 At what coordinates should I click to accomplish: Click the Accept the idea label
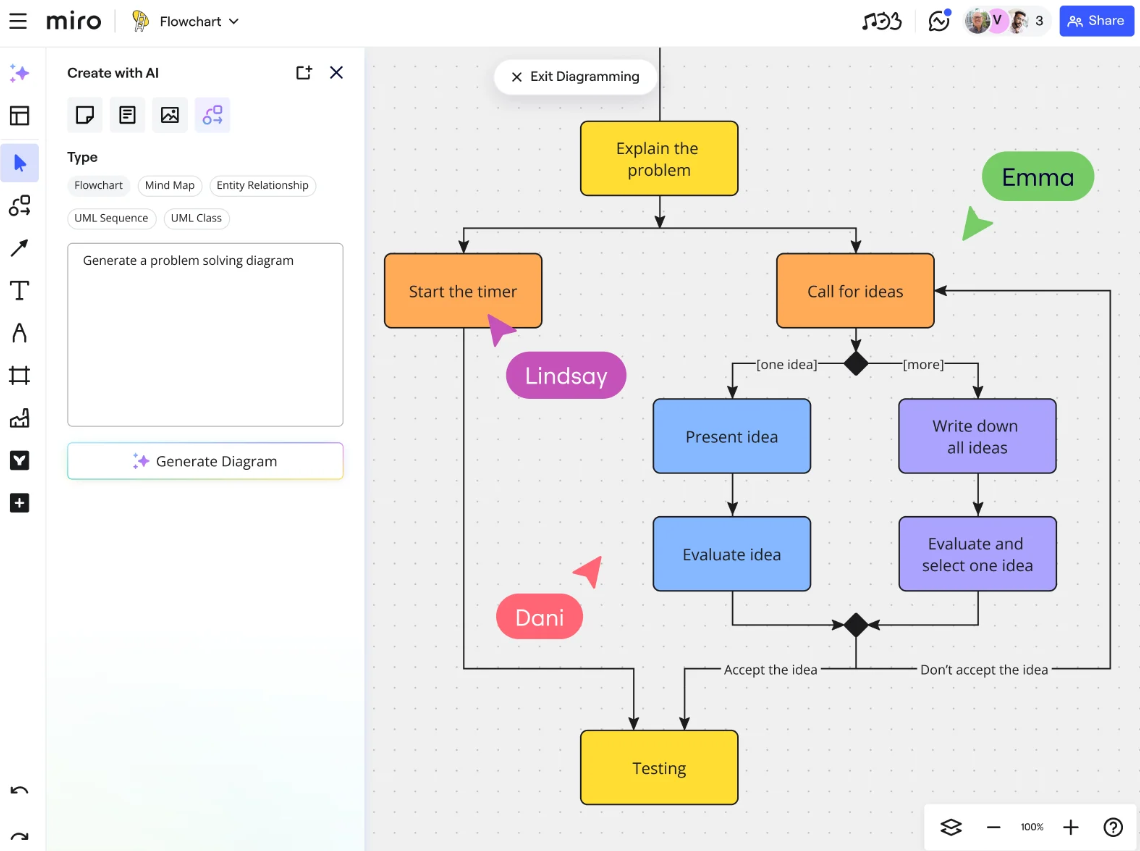[x=771, y=670]
